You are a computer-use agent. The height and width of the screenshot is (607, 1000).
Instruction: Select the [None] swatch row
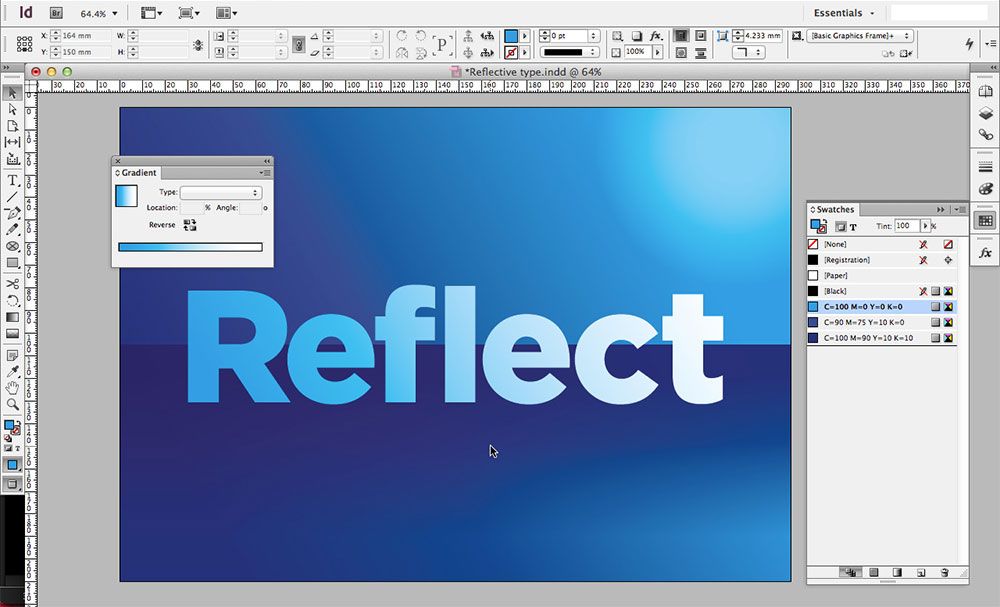point(882,244)
